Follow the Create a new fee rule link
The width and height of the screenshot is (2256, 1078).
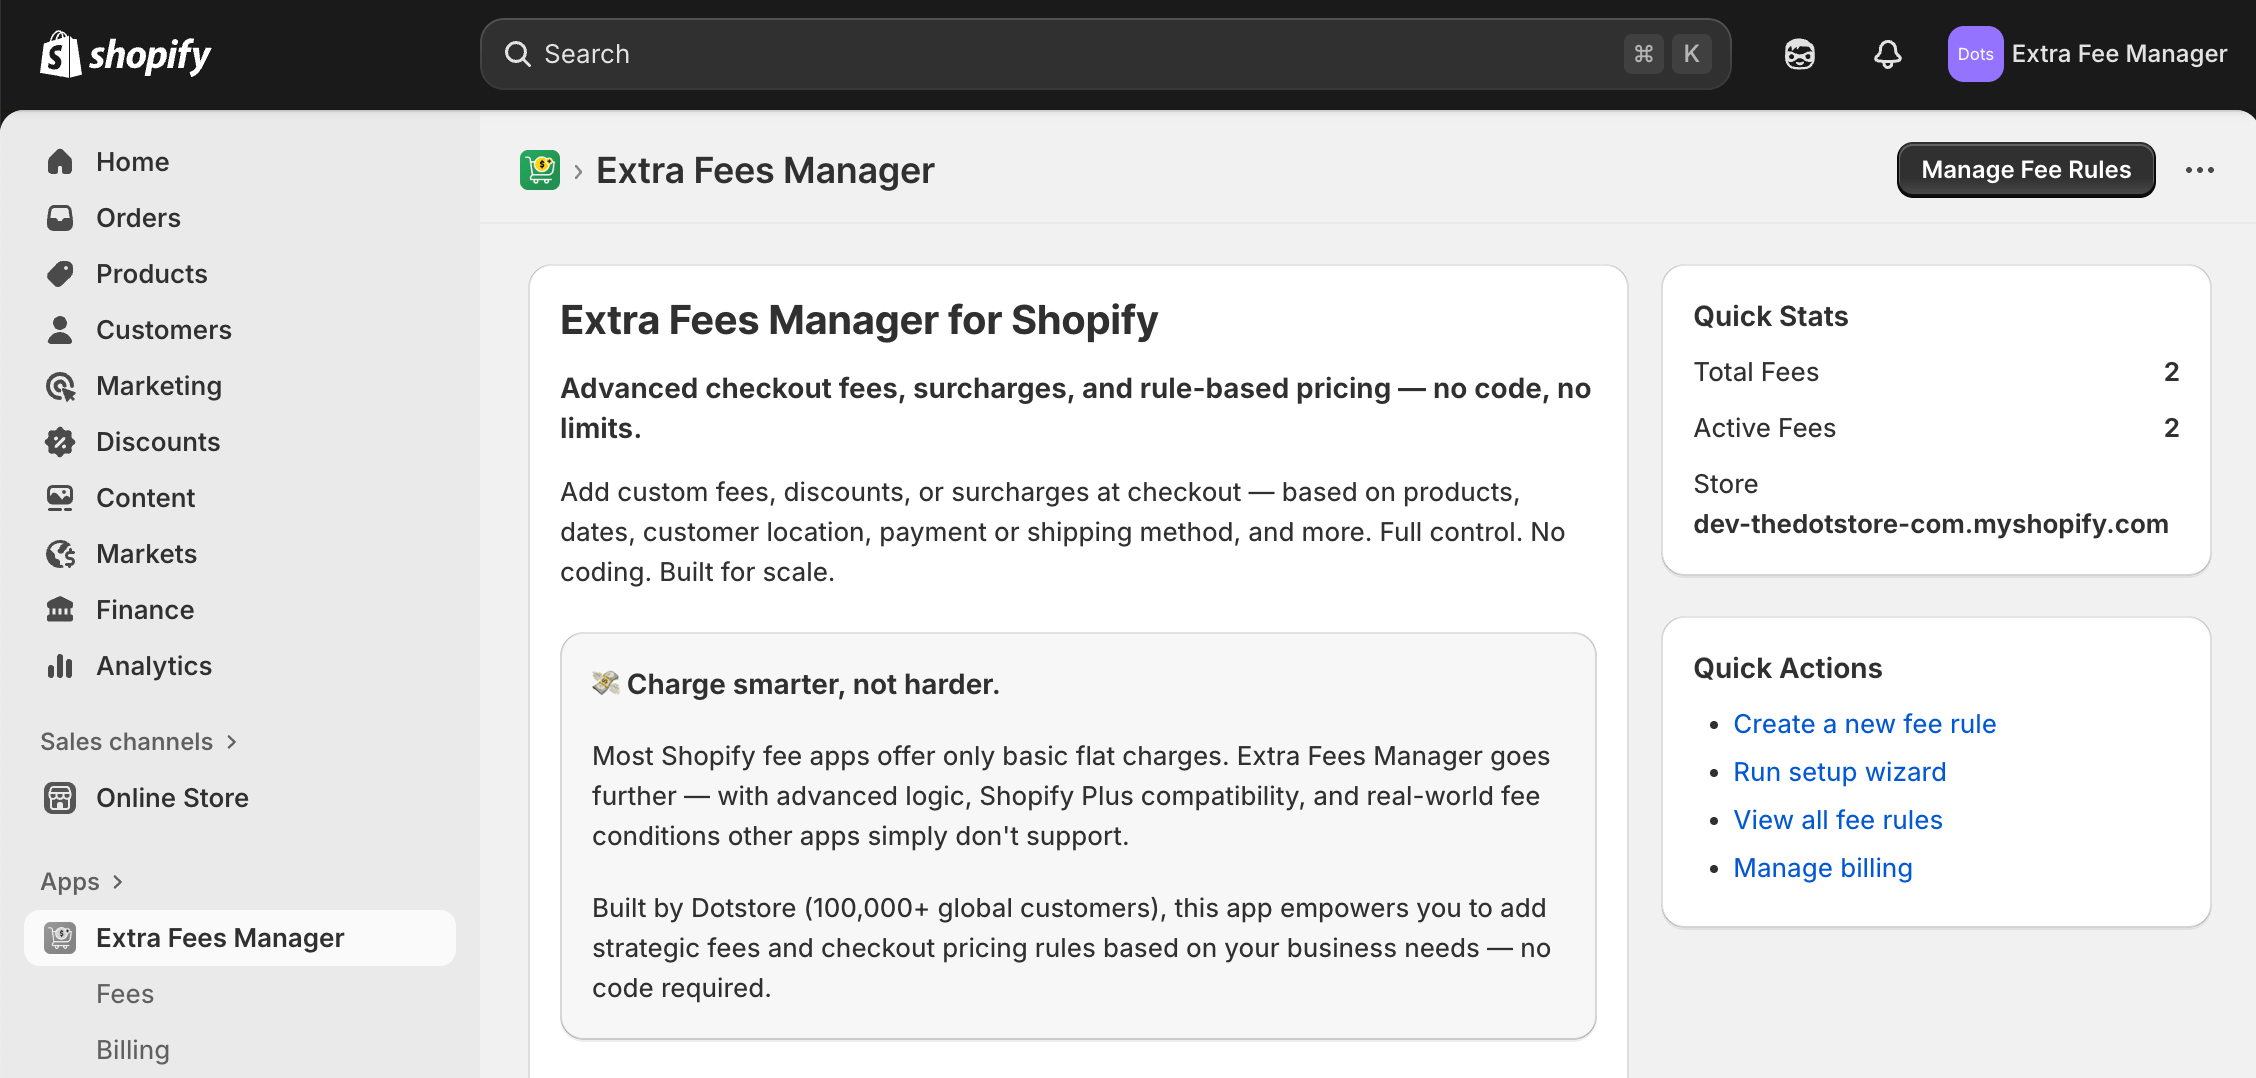[x=1864, y=724]
